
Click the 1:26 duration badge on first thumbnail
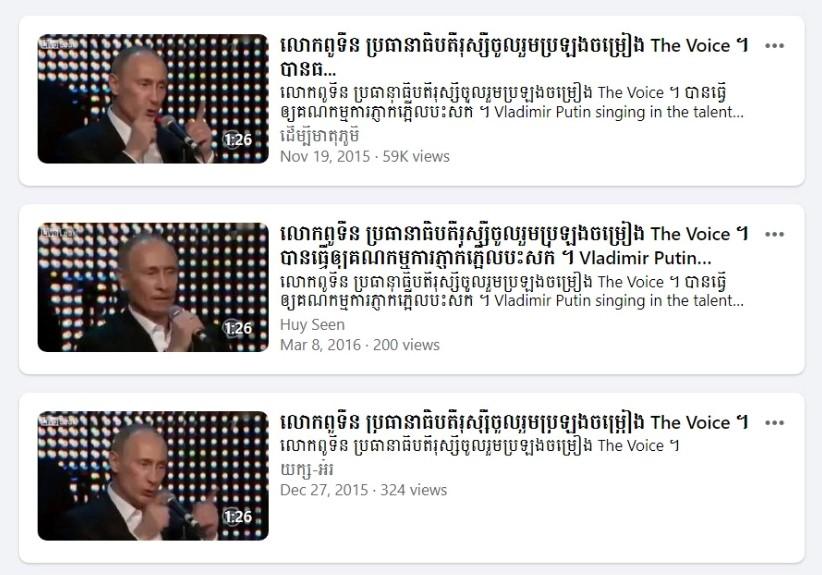click(238, 140)
